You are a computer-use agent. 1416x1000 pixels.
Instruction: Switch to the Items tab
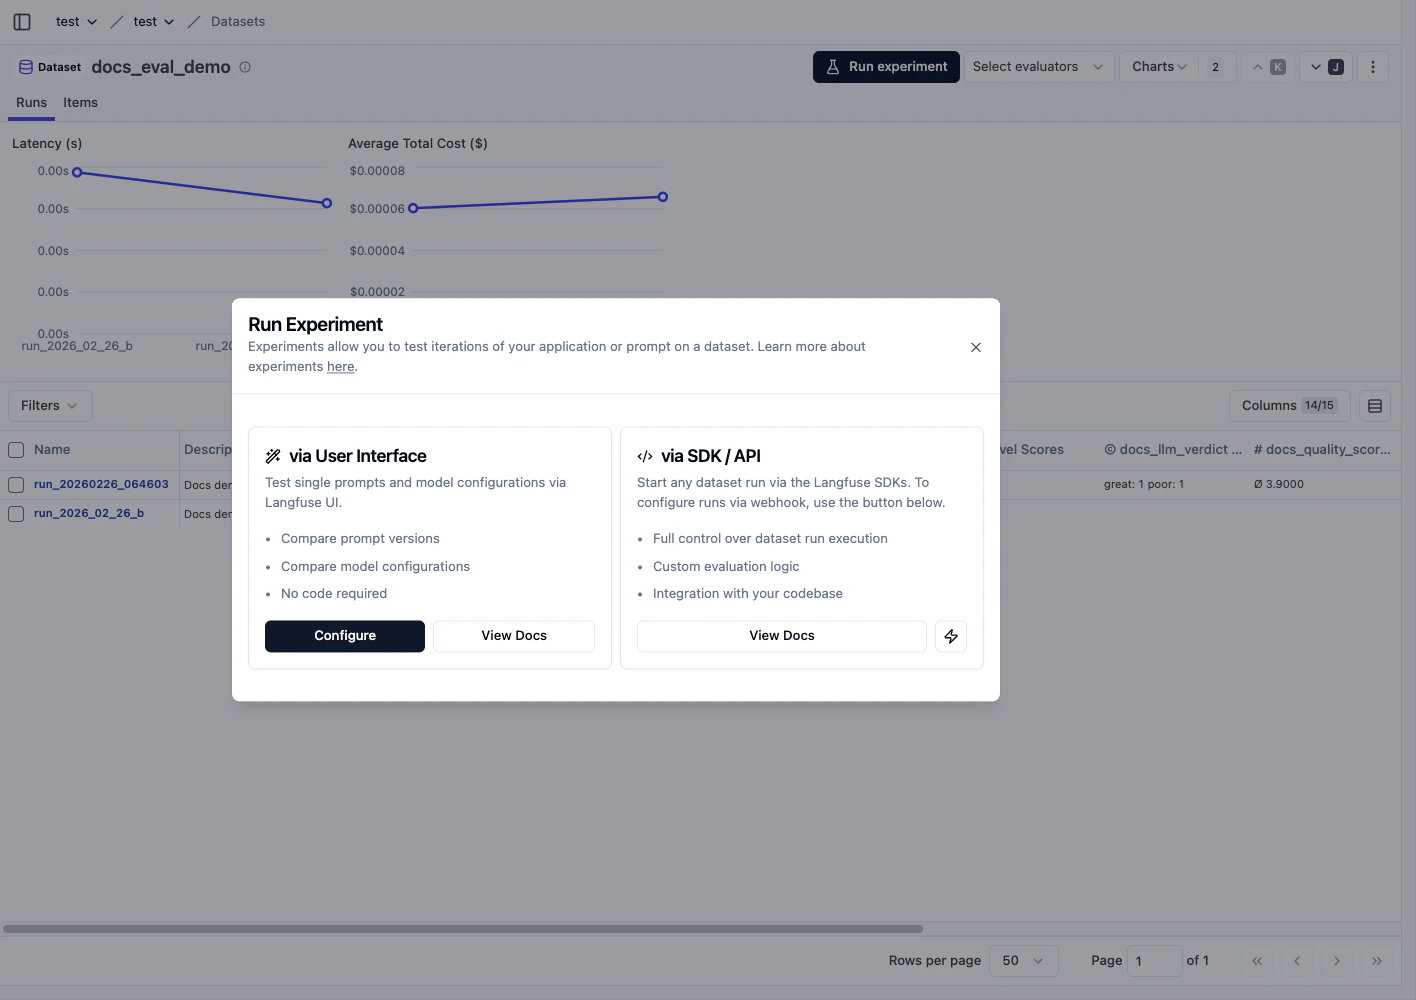(x=80, y=102)
